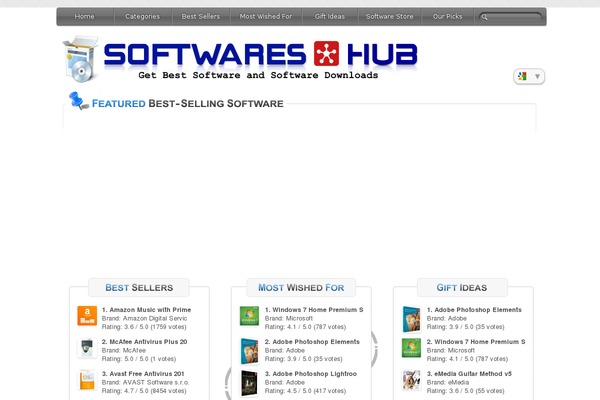Click Photoshop Elements thumbnail in Gift Ideas
The width and height of the screenshot is (600, 400).
411,319
